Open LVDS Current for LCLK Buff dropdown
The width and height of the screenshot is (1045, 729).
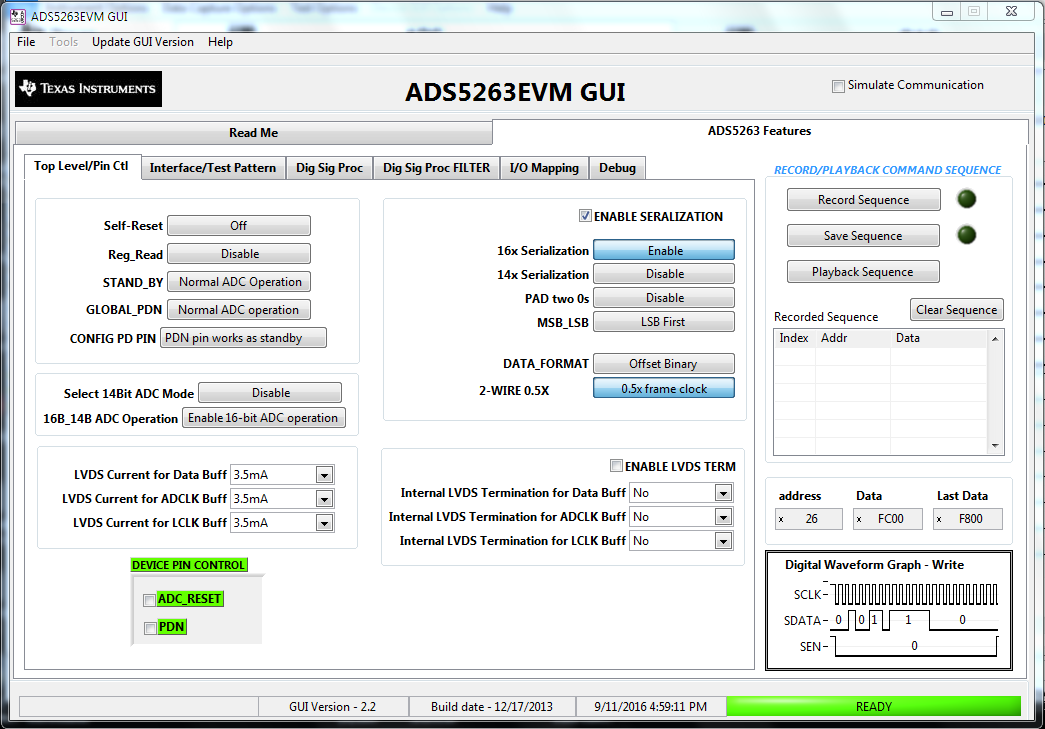325,523
